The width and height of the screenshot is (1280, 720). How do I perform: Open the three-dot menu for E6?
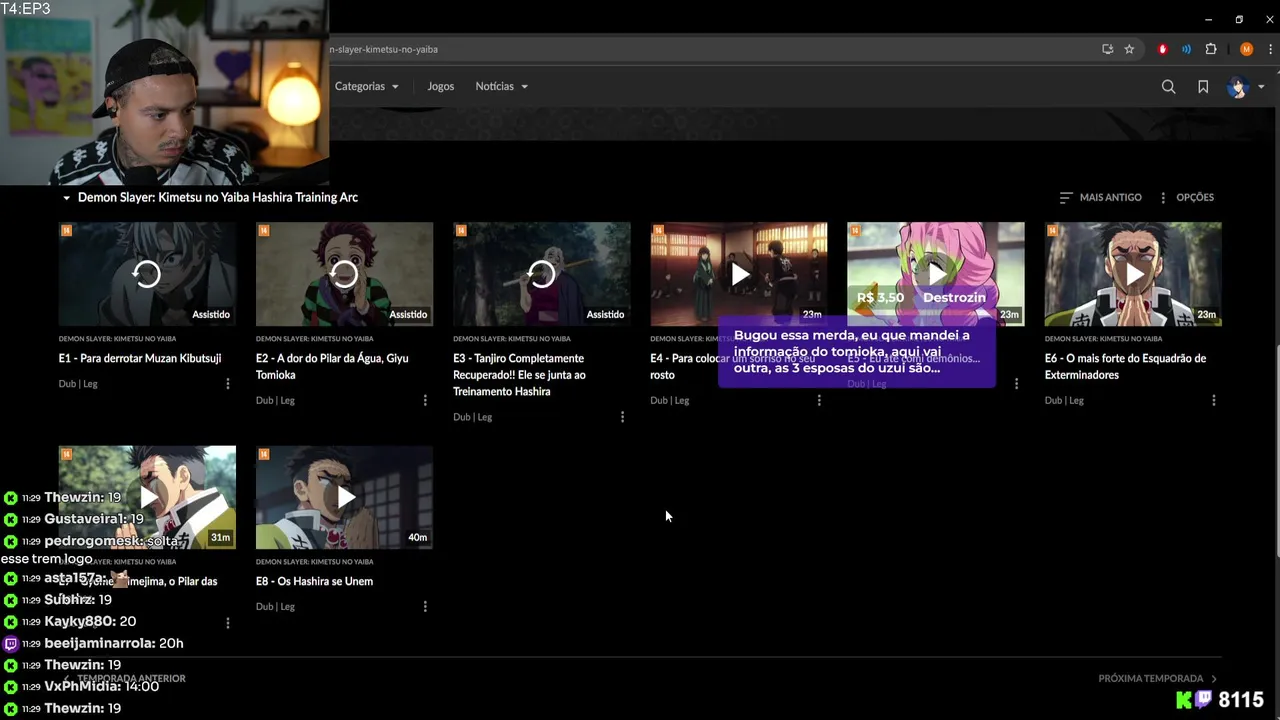coord(1214,401)
